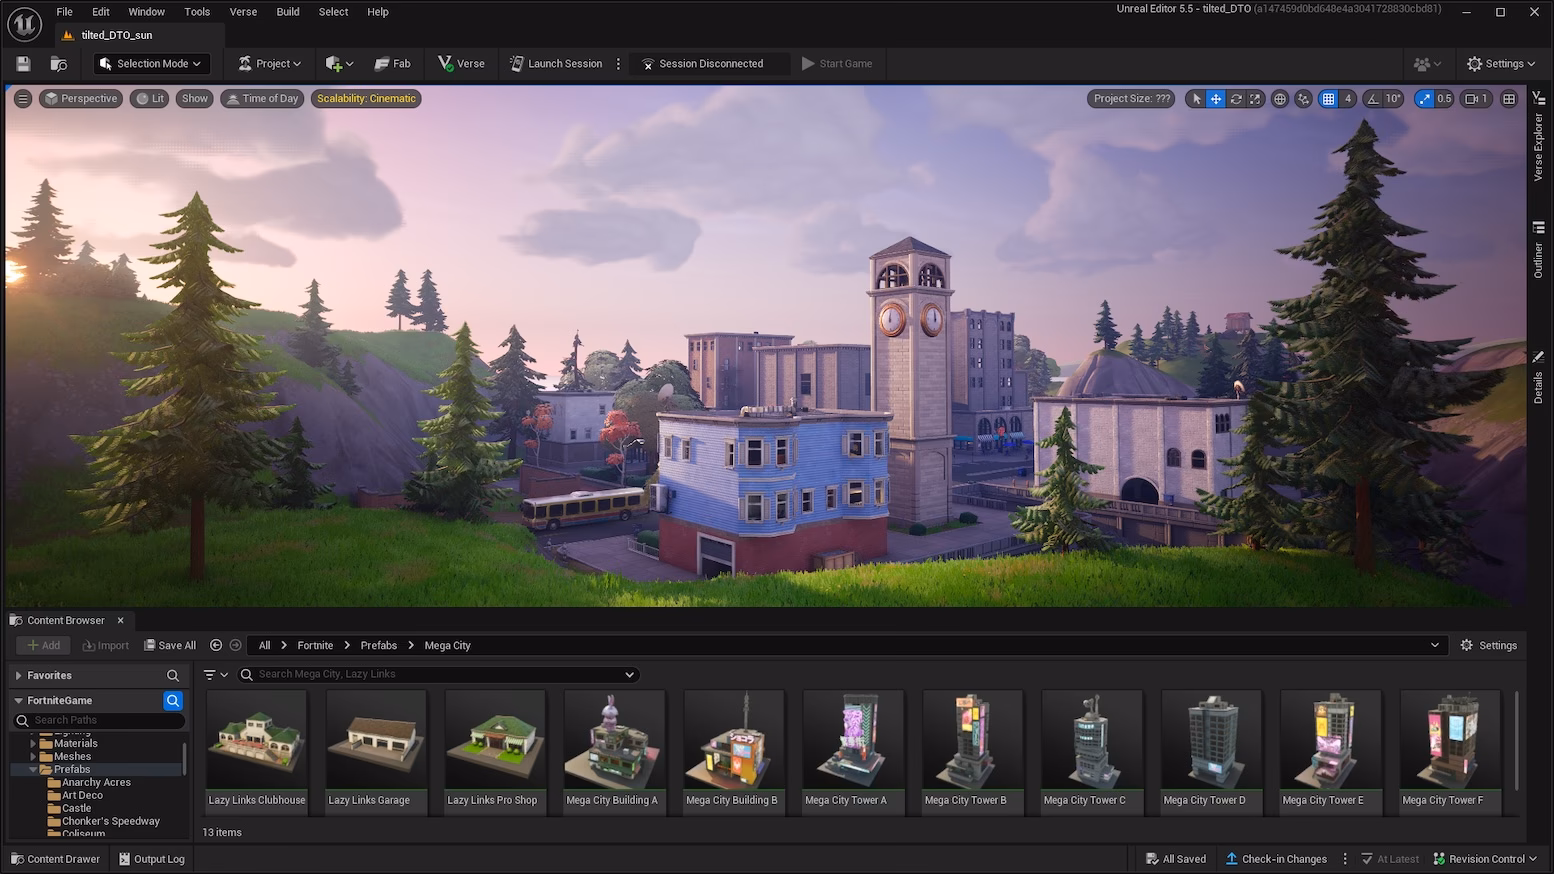Expand the Favorites section
Screen dimensions: 1554x874
pos(18,676)
